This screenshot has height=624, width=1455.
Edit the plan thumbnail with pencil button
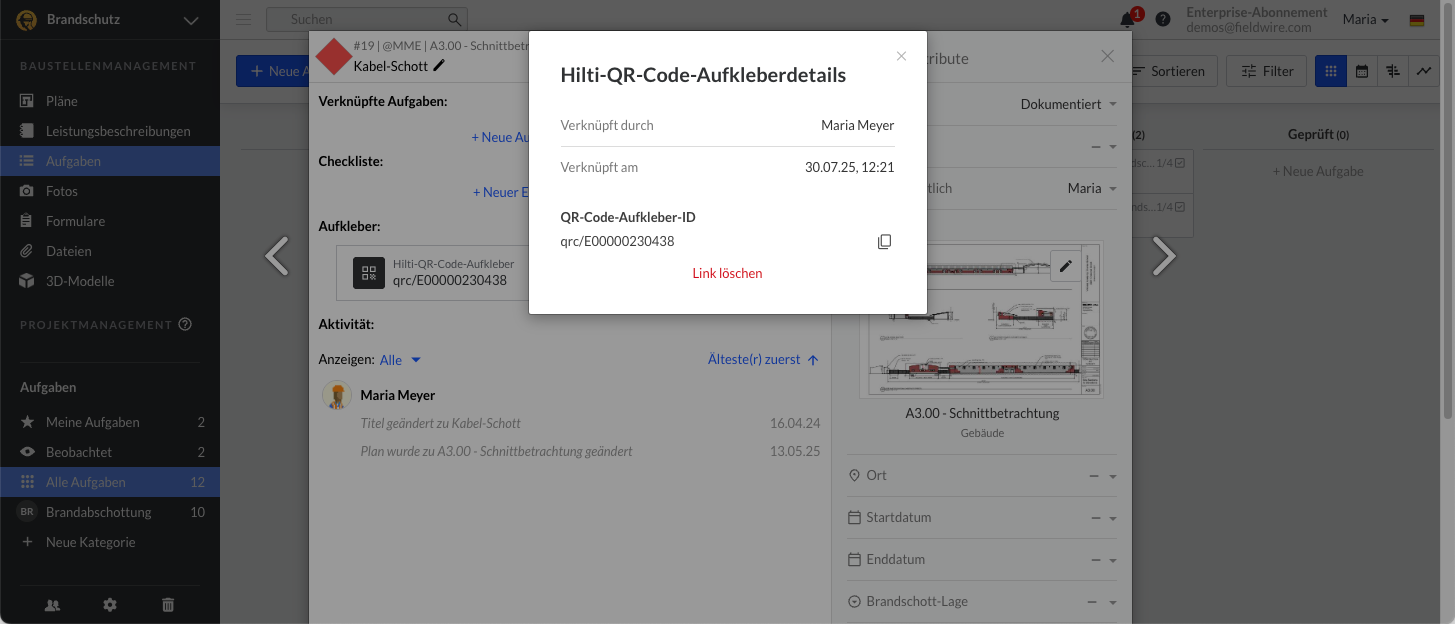pyautogui.click(x=1066, y=266)
